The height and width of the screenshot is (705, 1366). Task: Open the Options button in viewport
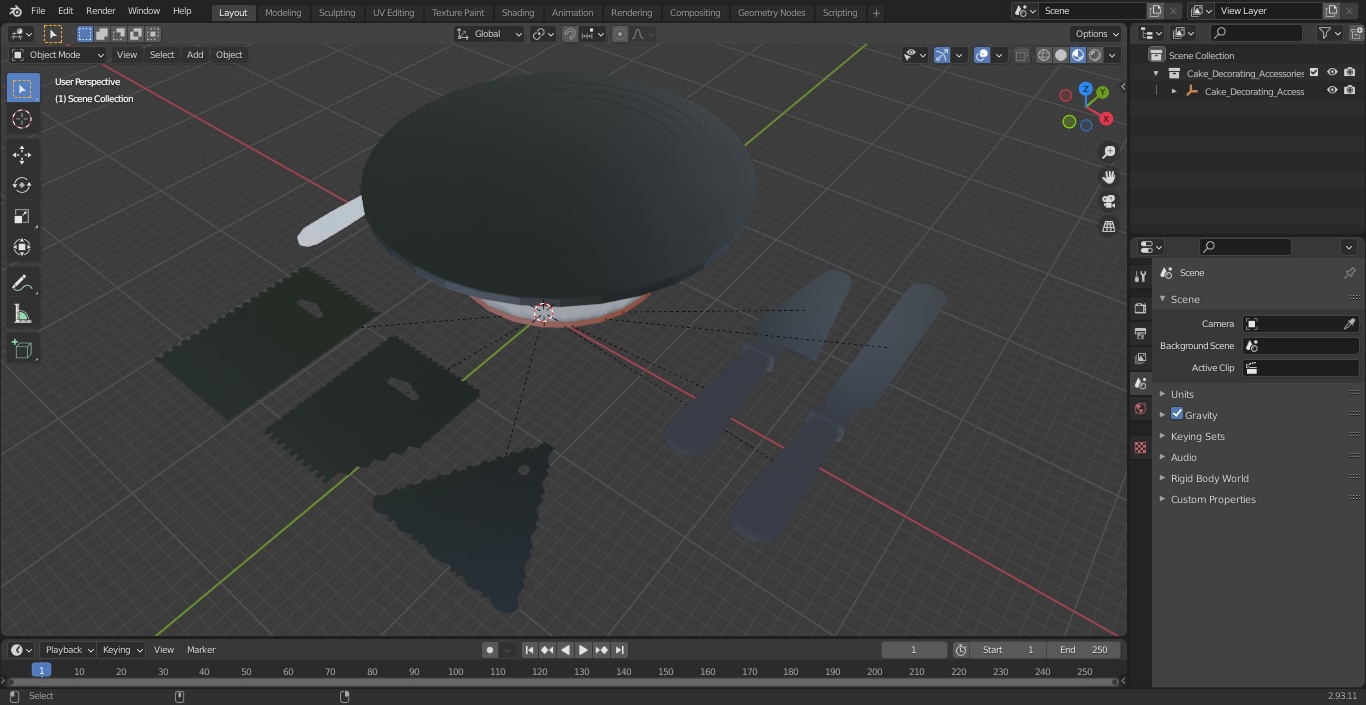tap(1097, 34)
